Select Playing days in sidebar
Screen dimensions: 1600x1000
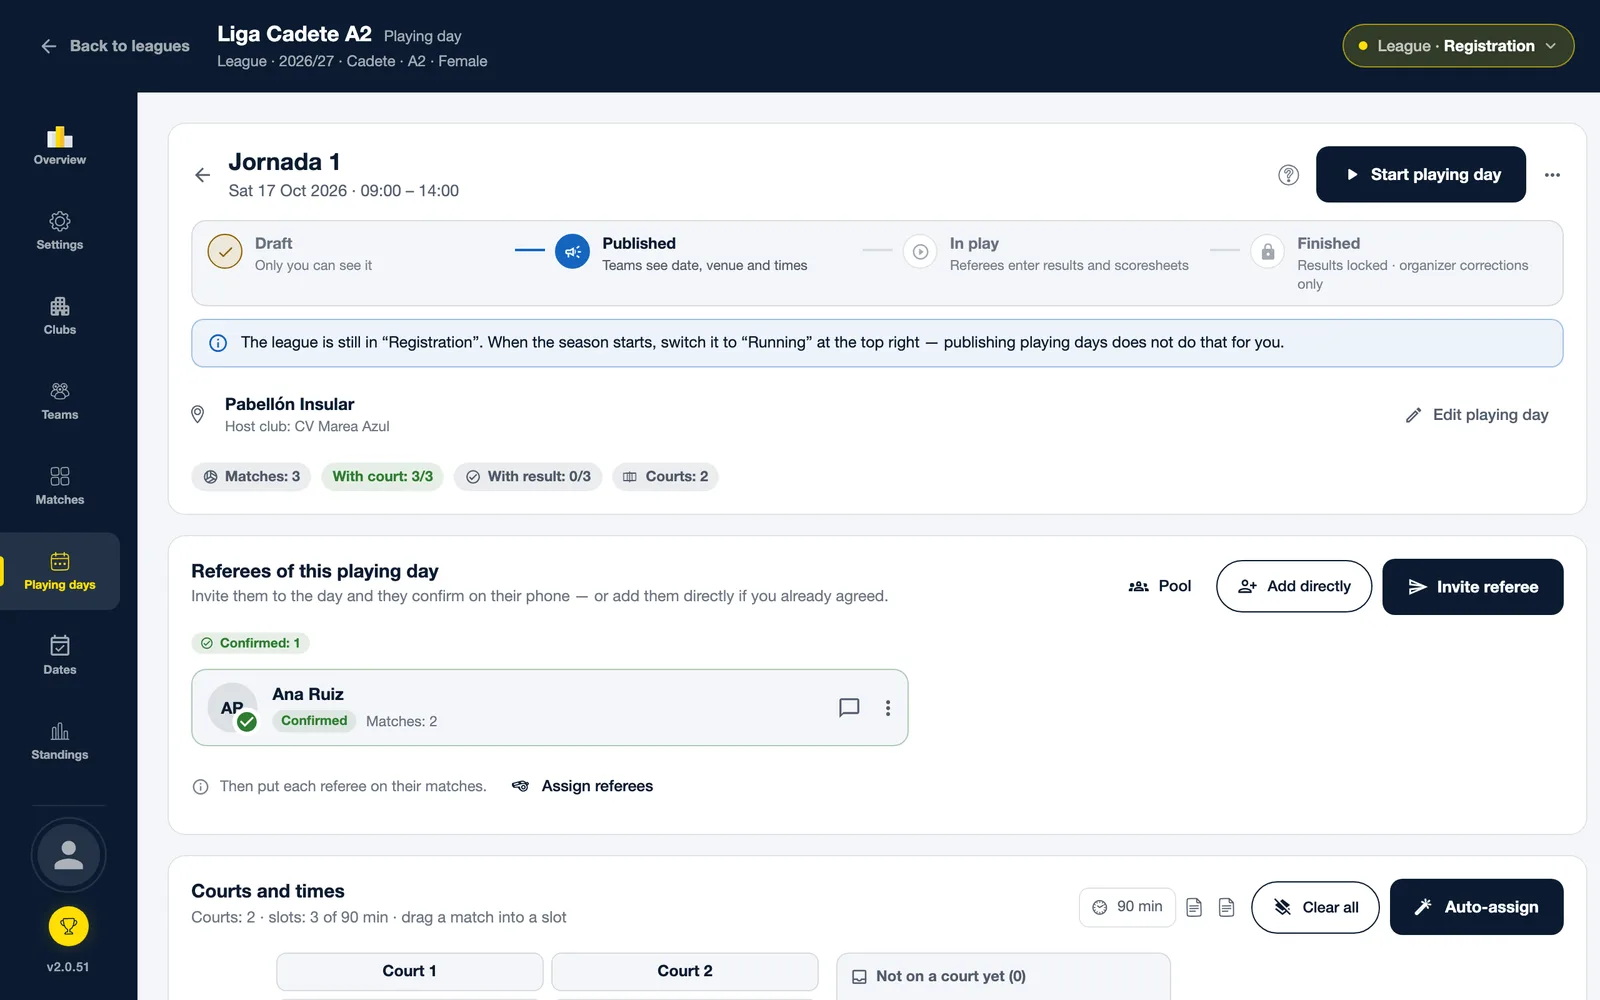(60, 571)
